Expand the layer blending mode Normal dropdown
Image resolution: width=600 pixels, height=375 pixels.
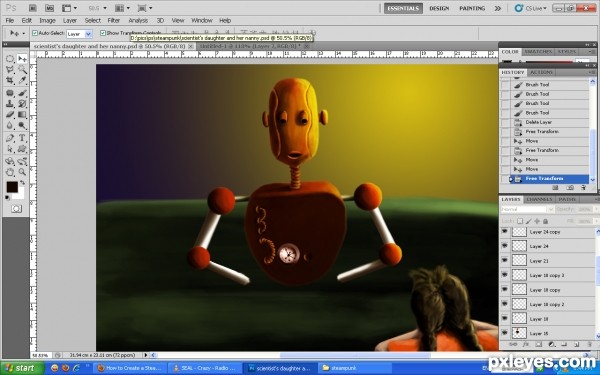(527, 209)
